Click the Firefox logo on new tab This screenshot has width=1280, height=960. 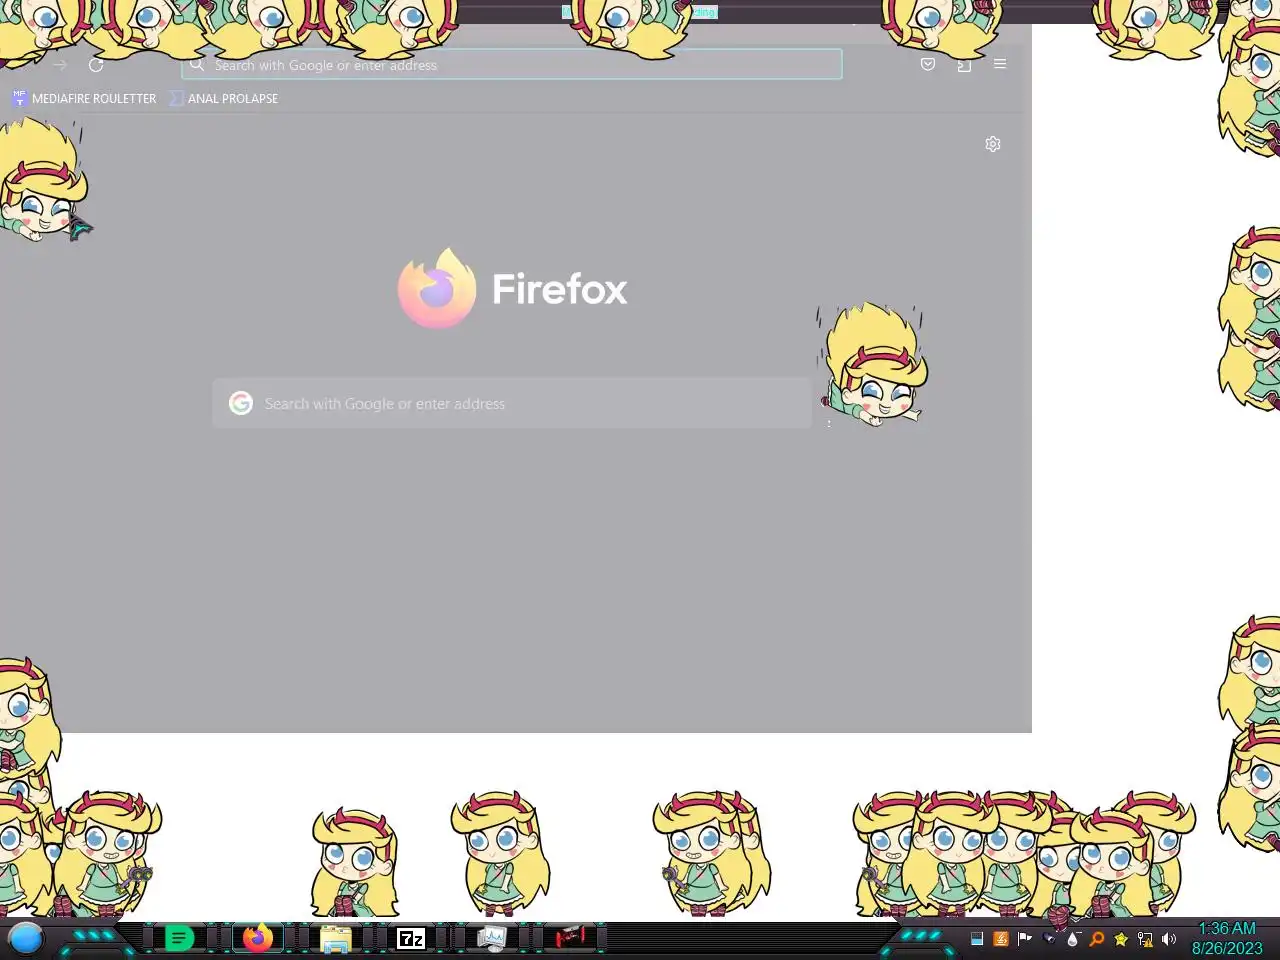(x=437, y=288)
